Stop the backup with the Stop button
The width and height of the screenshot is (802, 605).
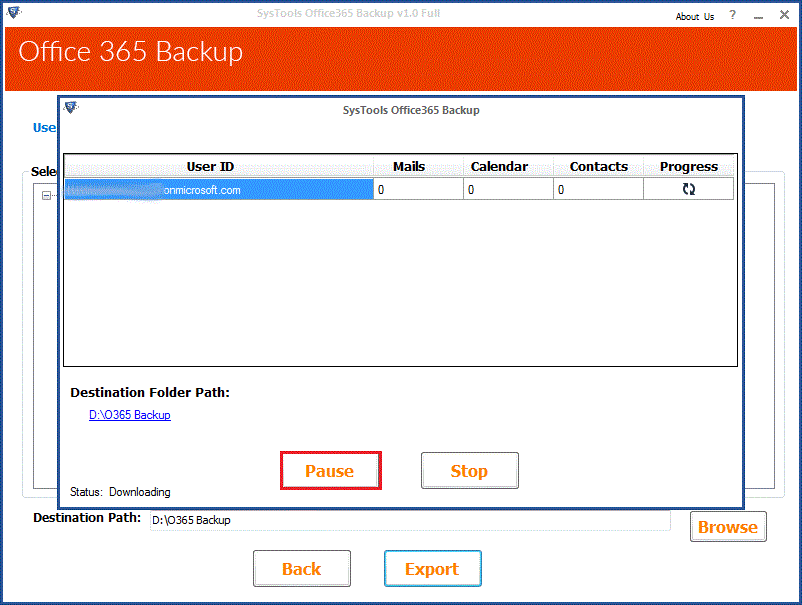470,470
